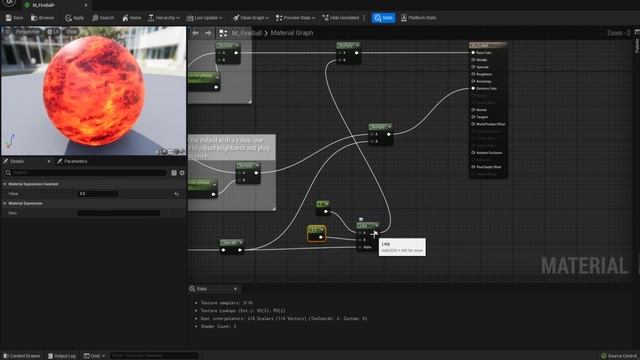Click the Anisotropy input pin

(x=473, y=81)
